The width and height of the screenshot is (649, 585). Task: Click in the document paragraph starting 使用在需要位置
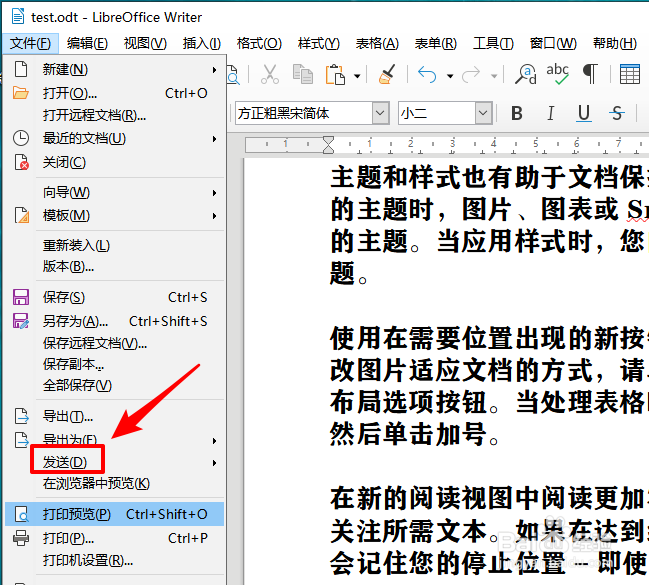(488, 387)
